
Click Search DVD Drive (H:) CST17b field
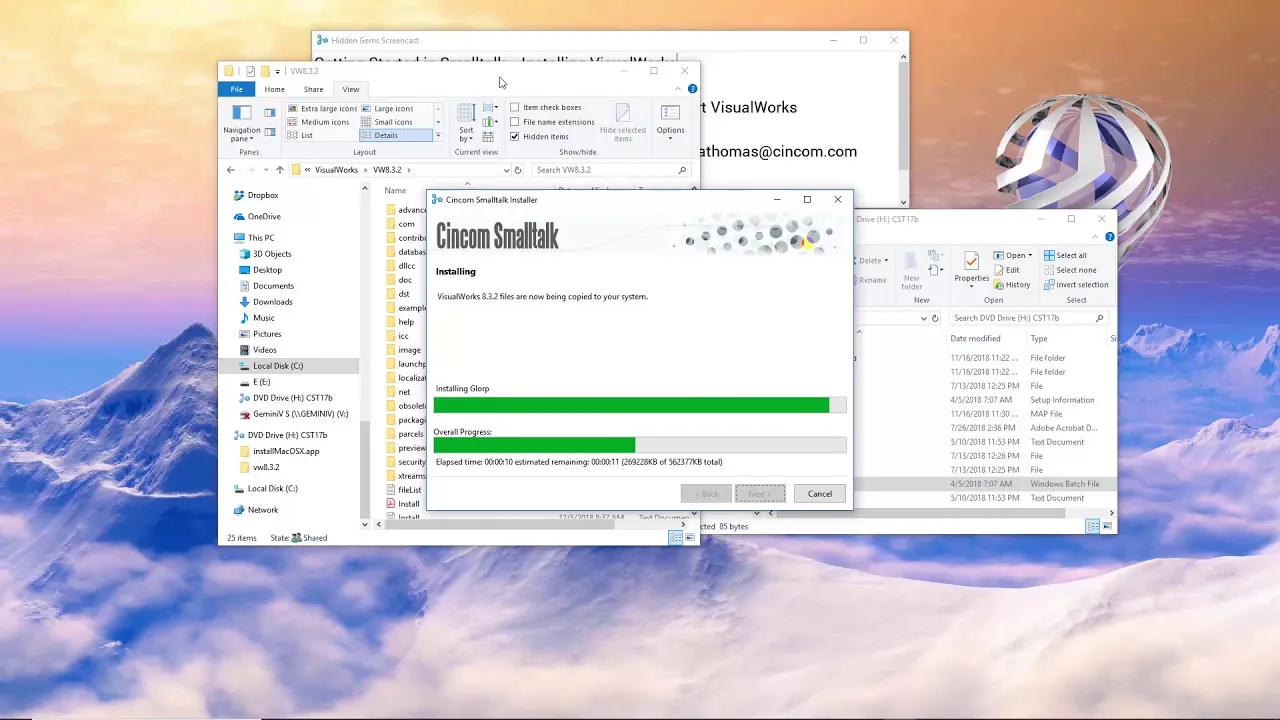coord(1028,318)
